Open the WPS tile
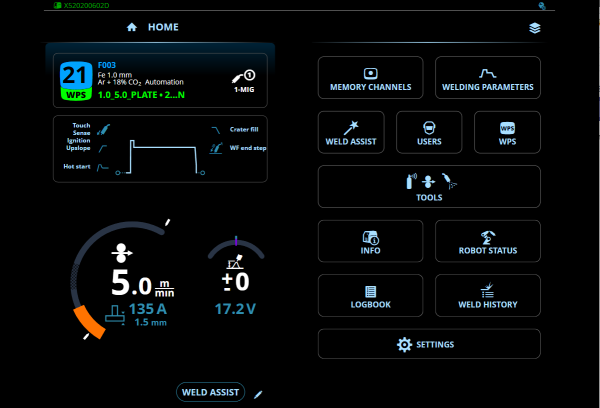The image size is (600, 408). point(507,135)
